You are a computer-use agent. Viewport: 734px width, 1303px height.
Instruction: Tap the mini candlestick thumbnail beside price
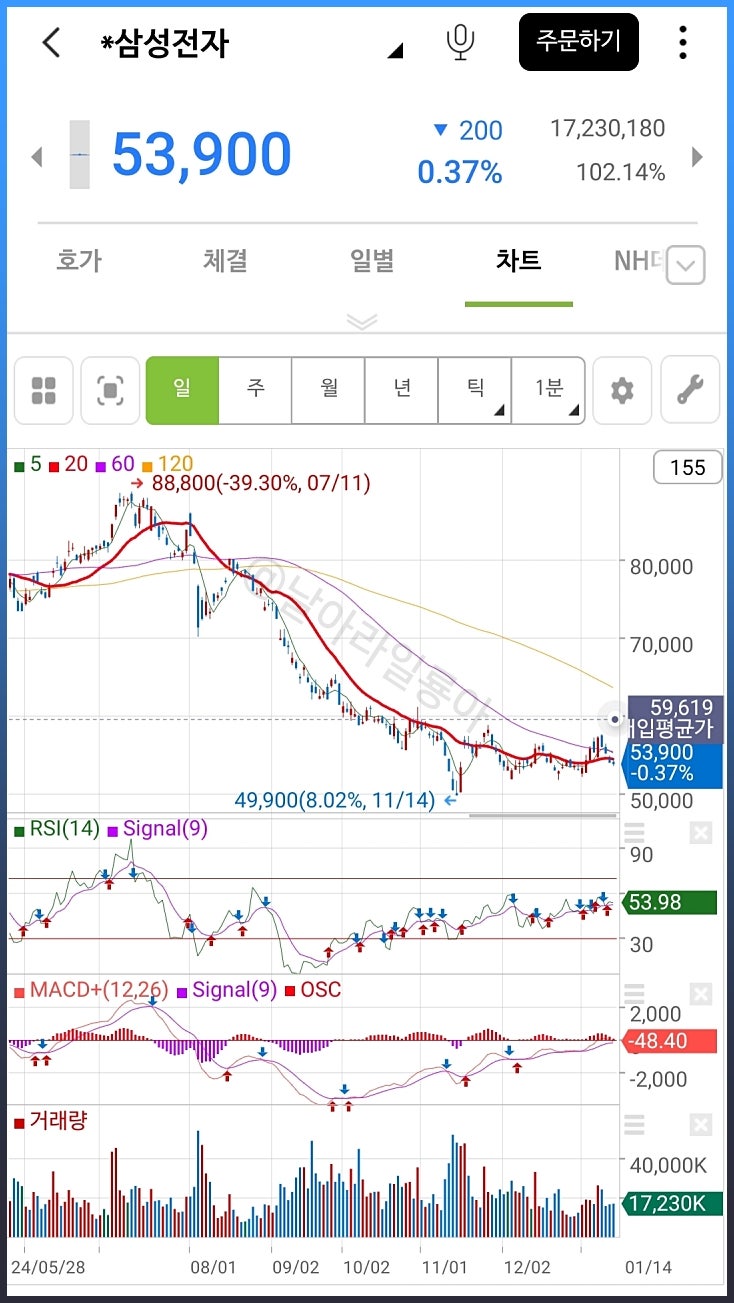coord(79,155)
